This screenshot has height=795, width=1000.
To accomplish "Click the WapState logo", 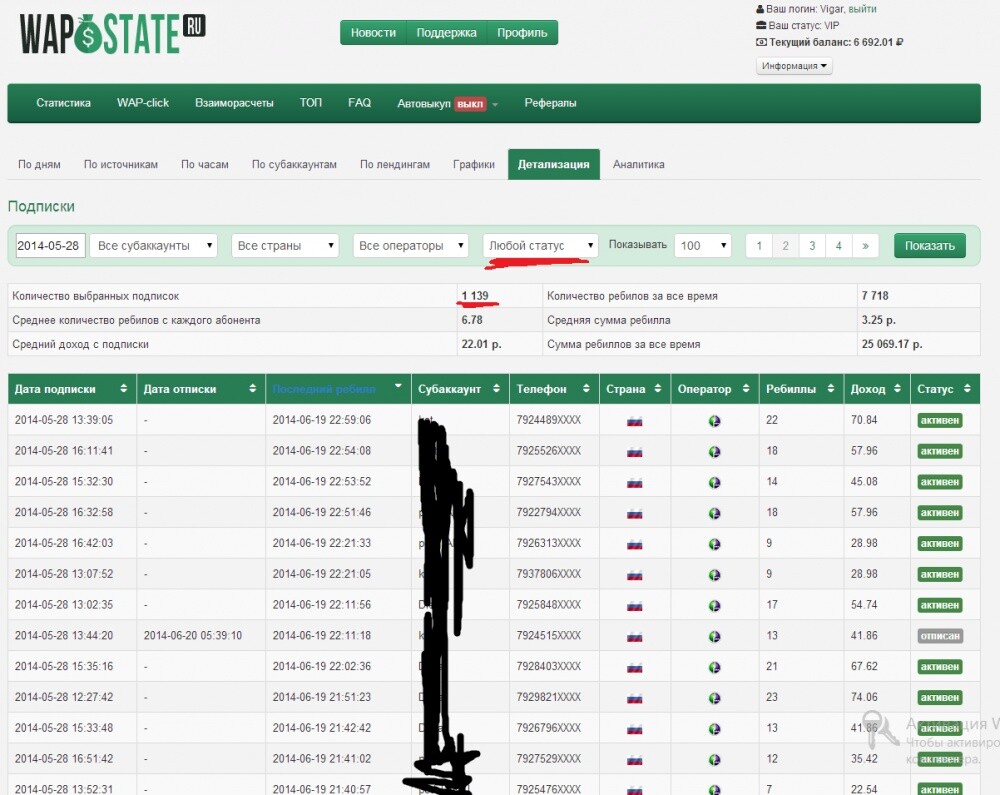I will click(x=112, y=34).
